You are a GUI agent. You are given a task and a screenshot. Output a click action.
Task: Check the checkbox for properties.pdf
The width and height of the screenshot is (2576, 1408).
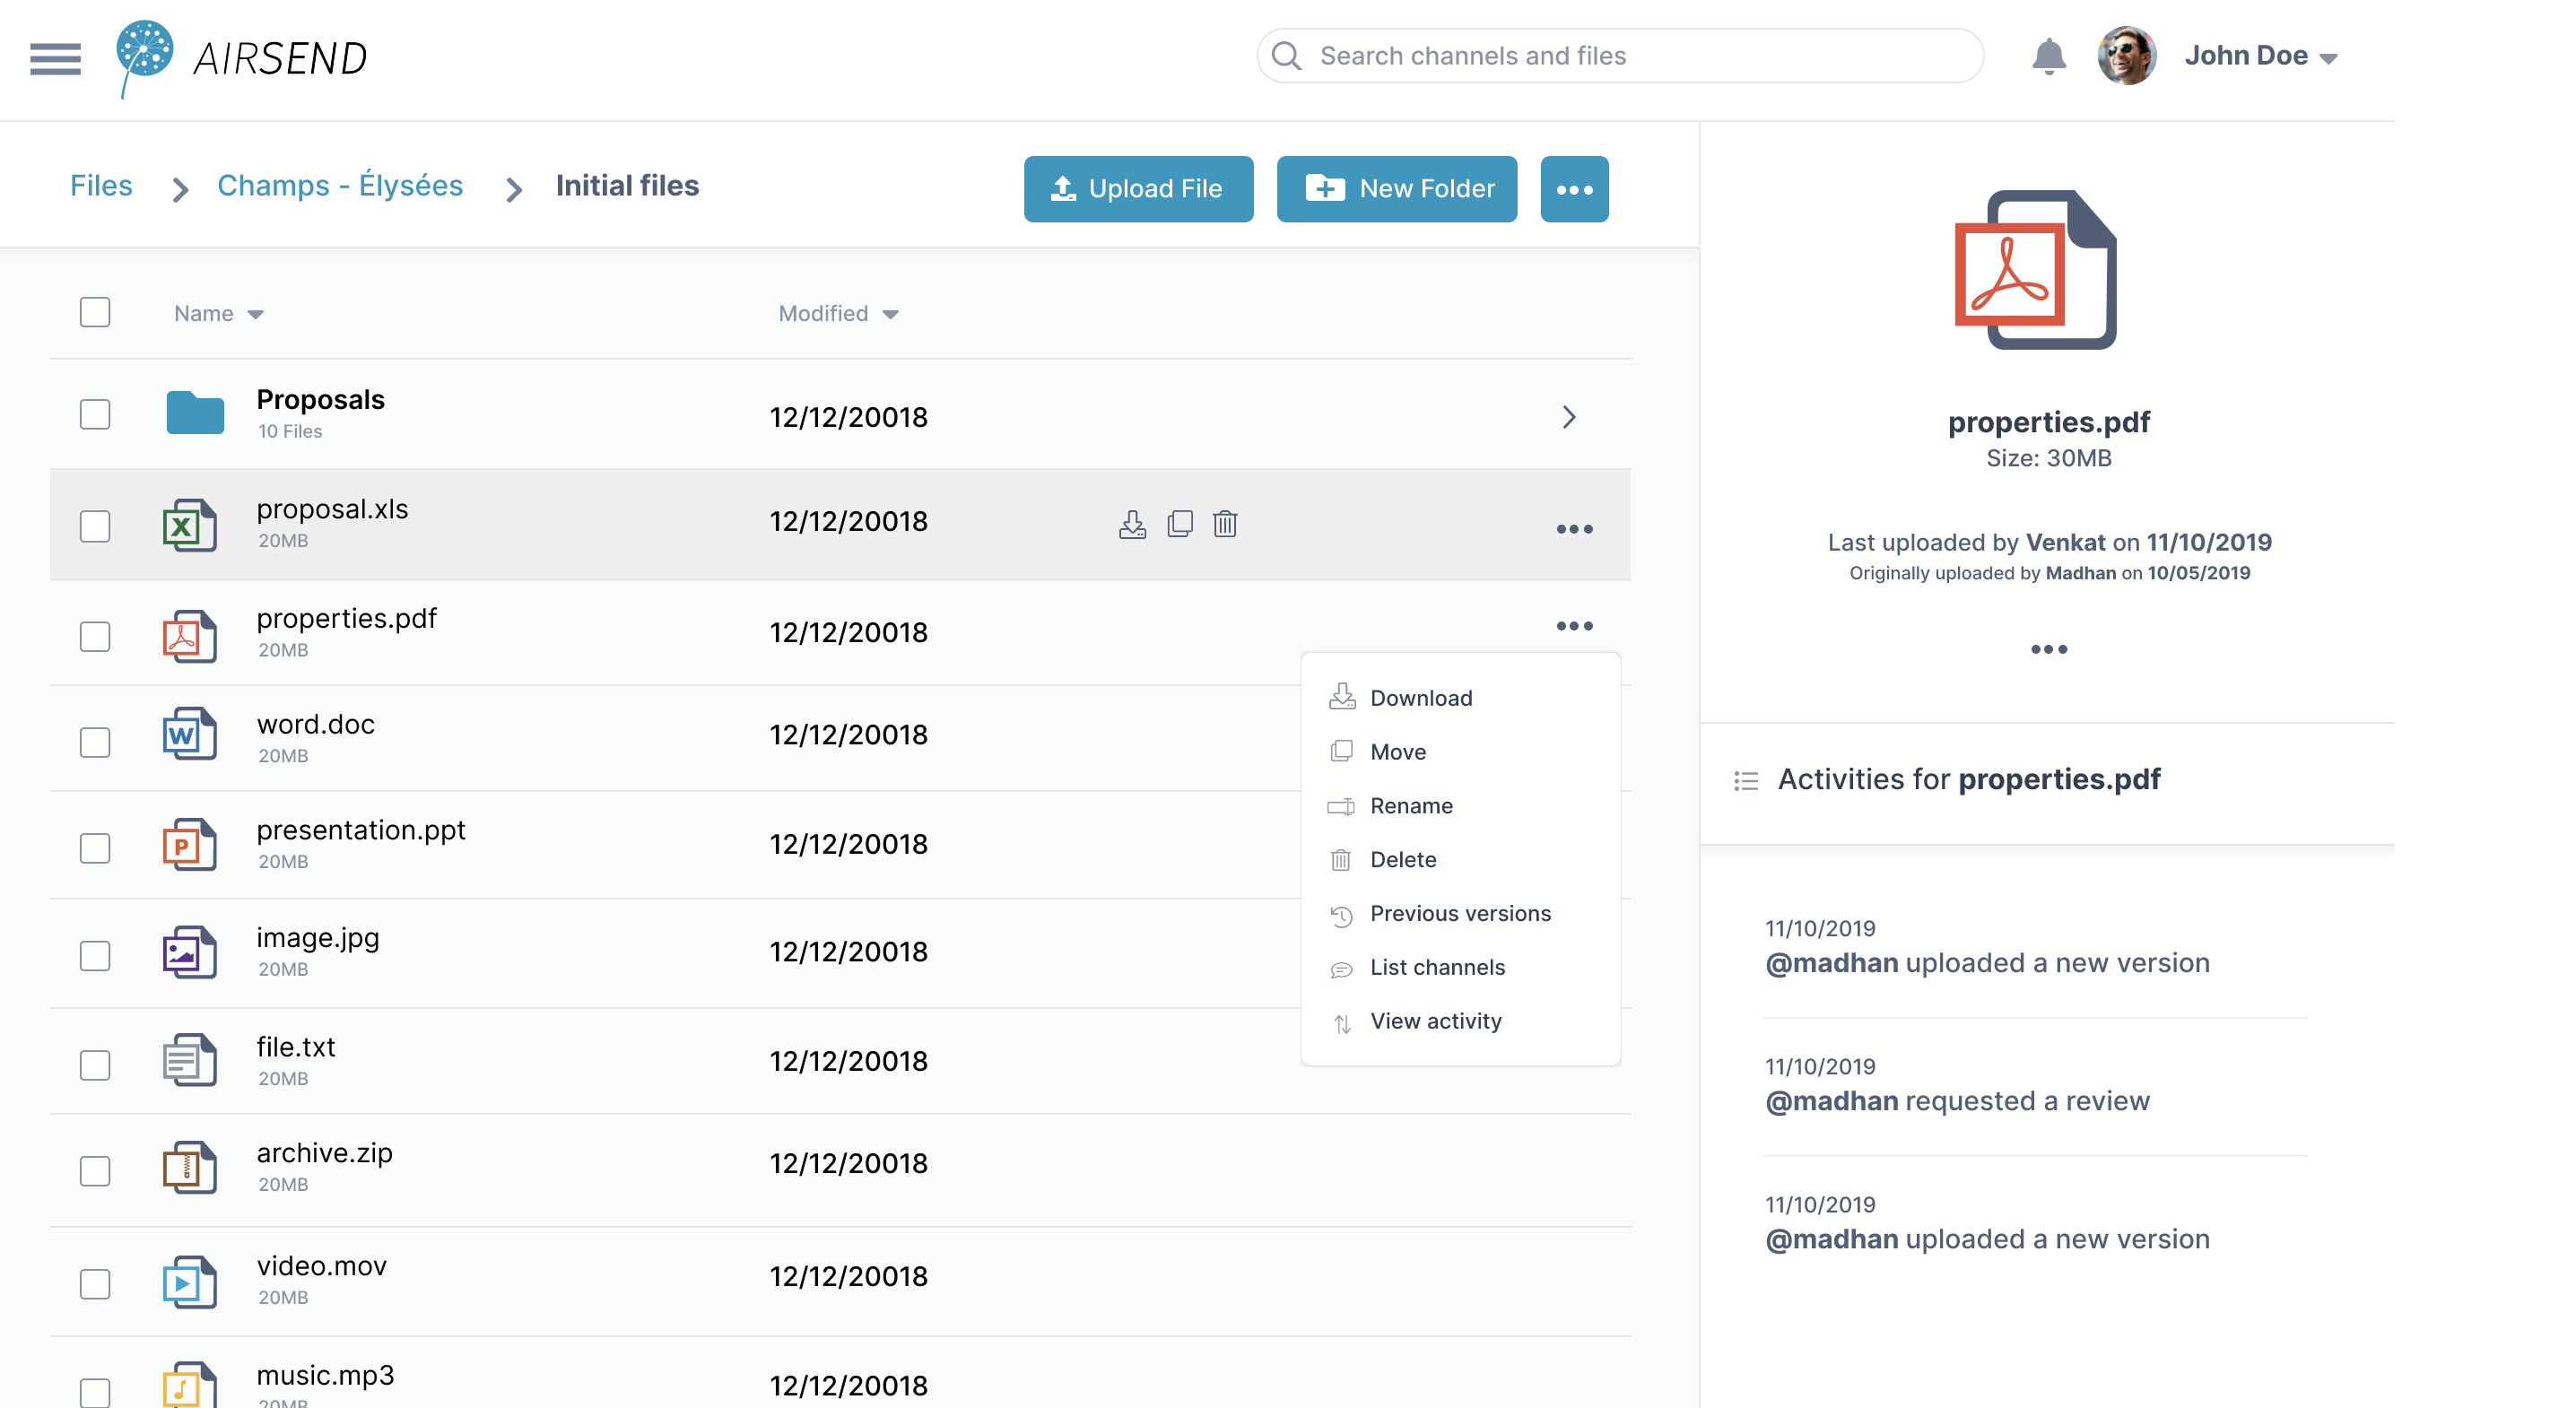[94, 636]
